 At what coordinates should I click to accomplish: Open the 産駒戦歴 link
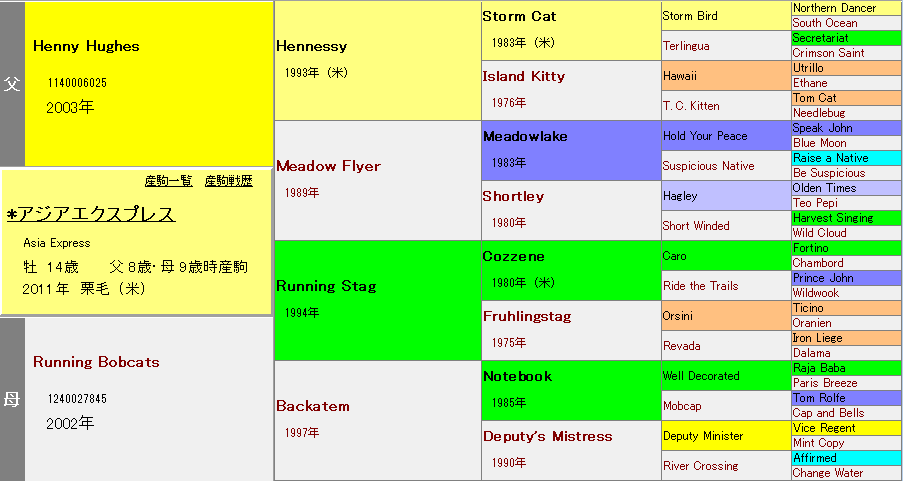228,181
